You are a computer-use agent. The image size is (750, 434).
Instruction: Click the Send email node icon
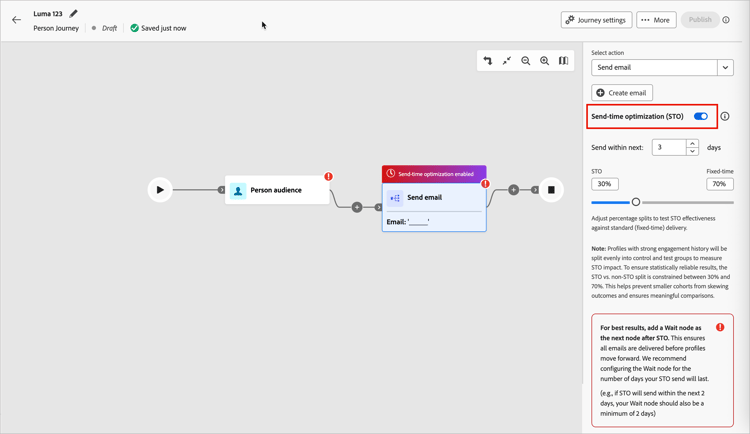[395, 198]
